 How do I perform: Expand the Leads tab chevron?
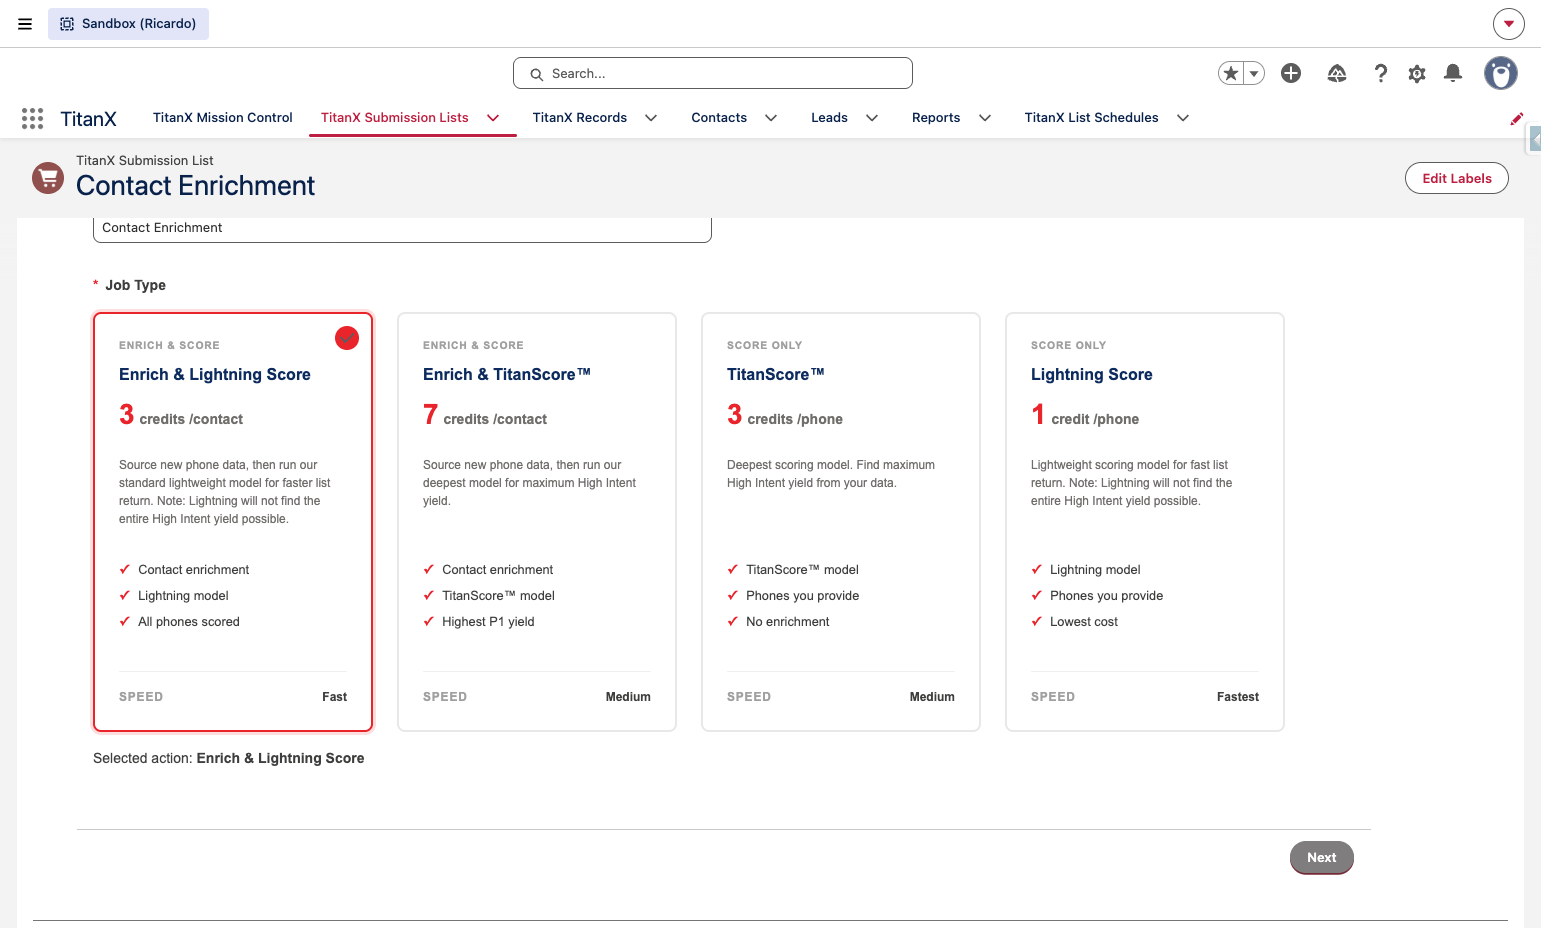(872, 118)
